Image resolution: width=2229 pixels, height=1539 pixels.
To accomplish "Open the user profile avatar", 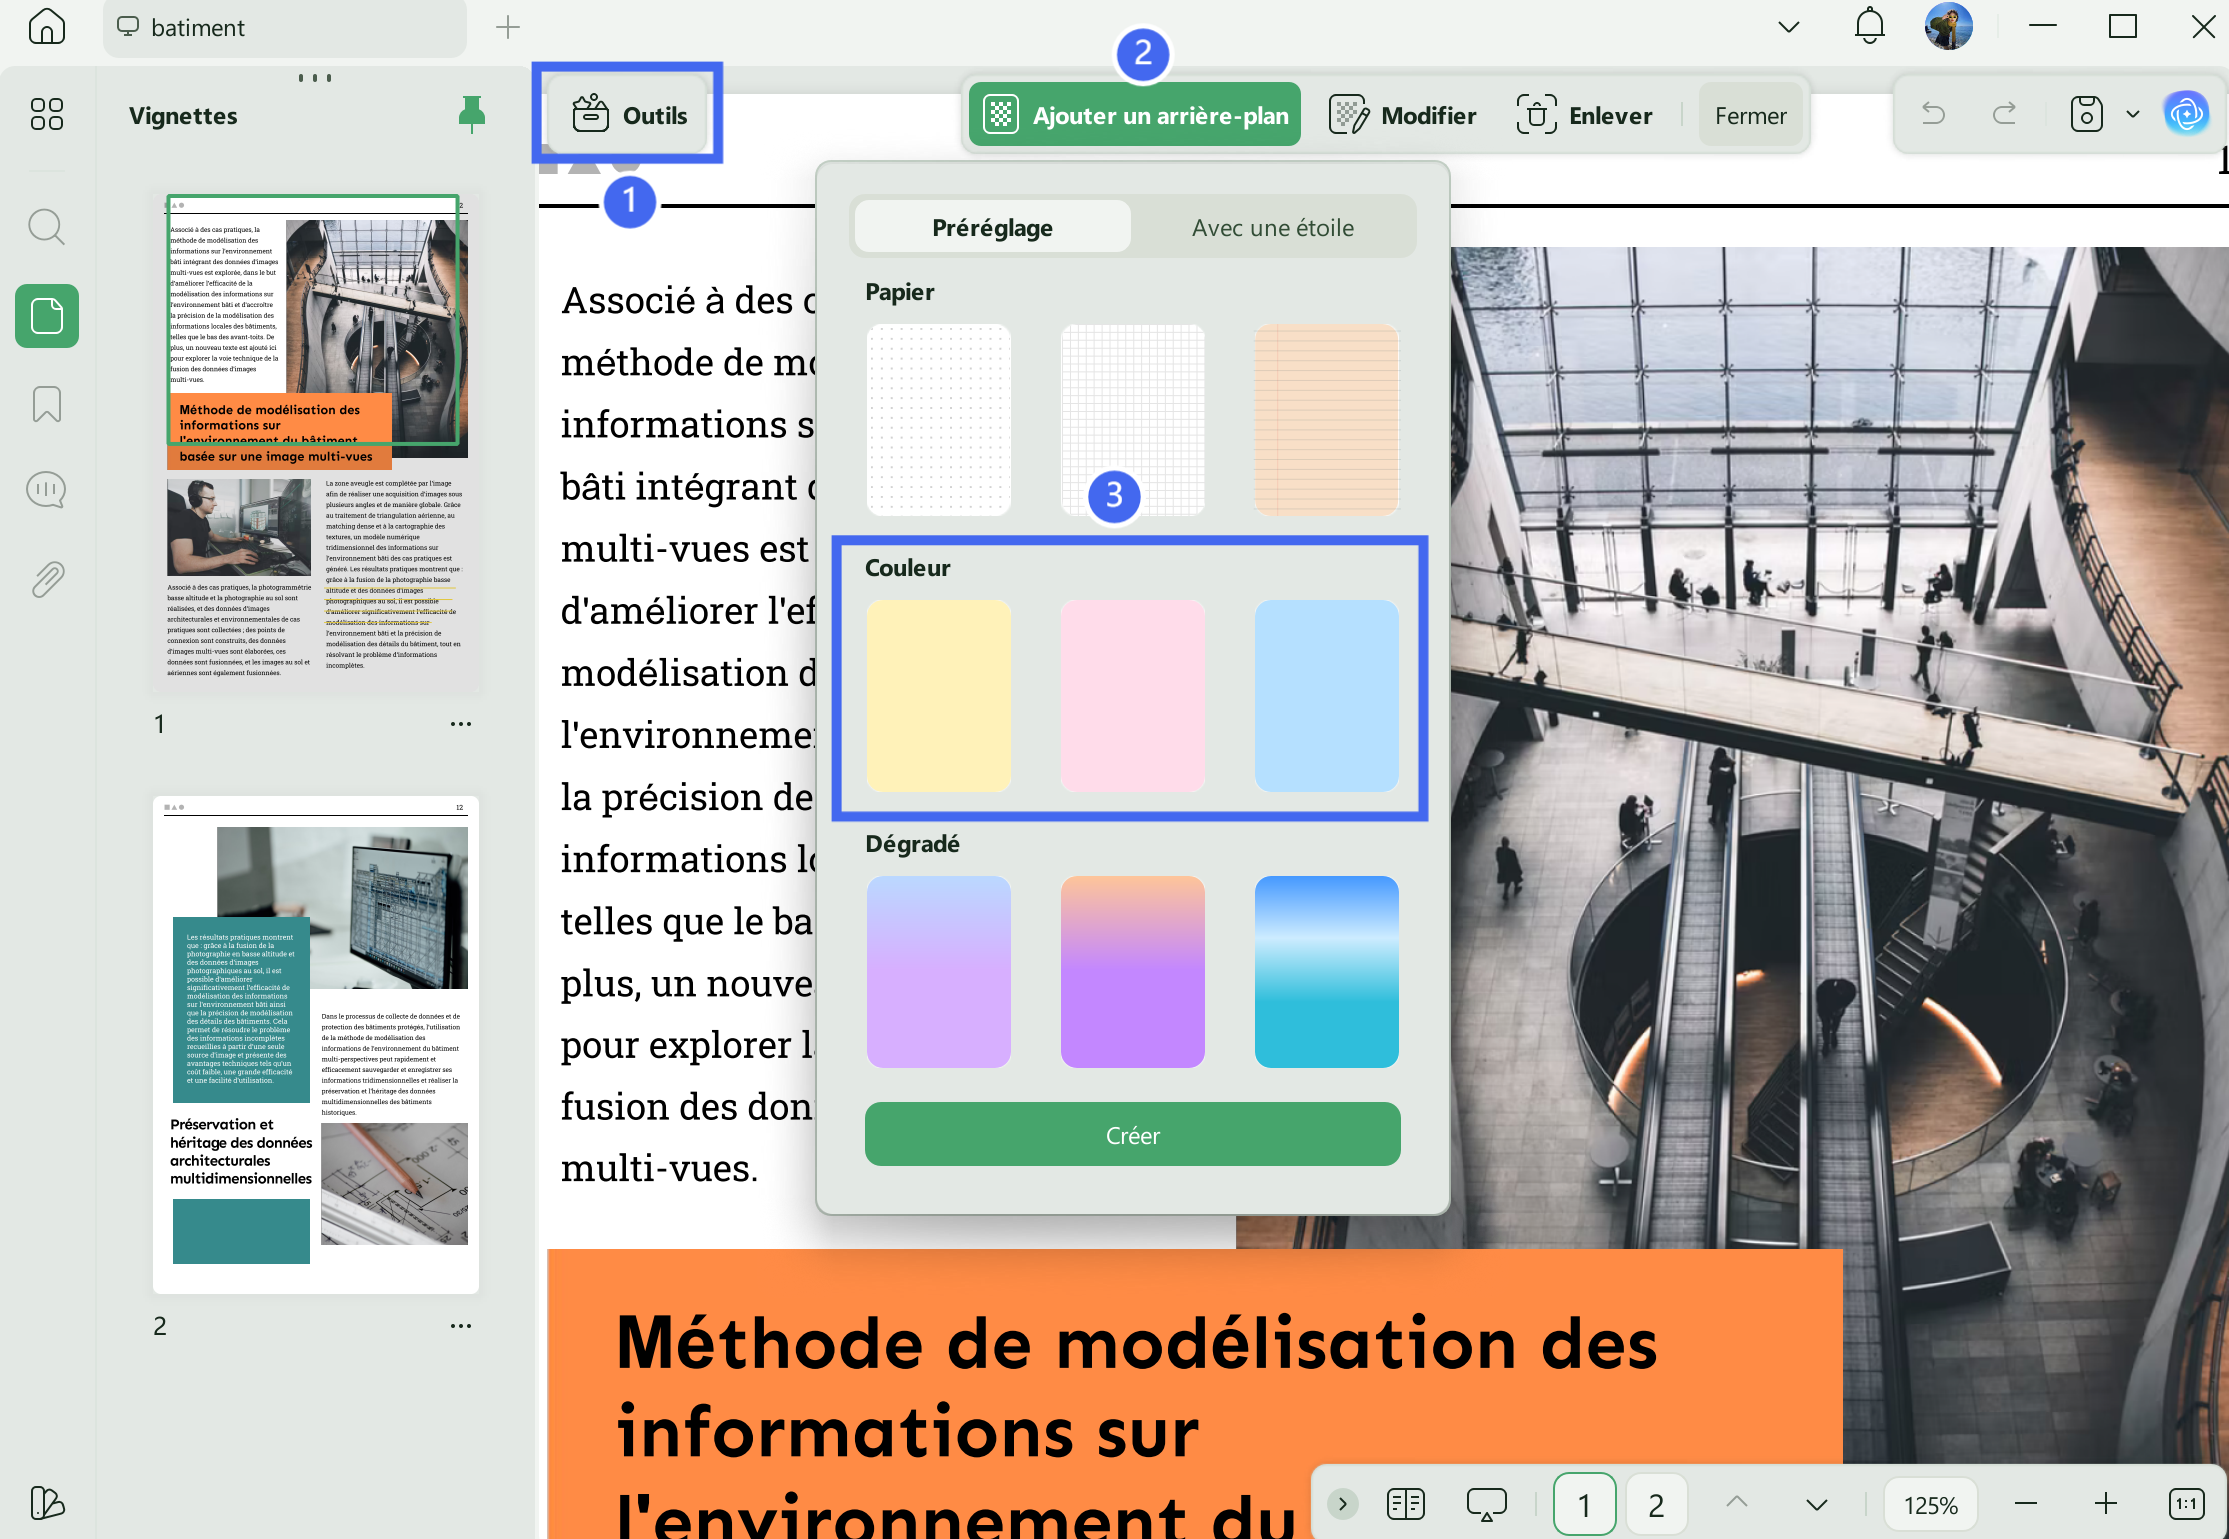I will point(1949,26).
